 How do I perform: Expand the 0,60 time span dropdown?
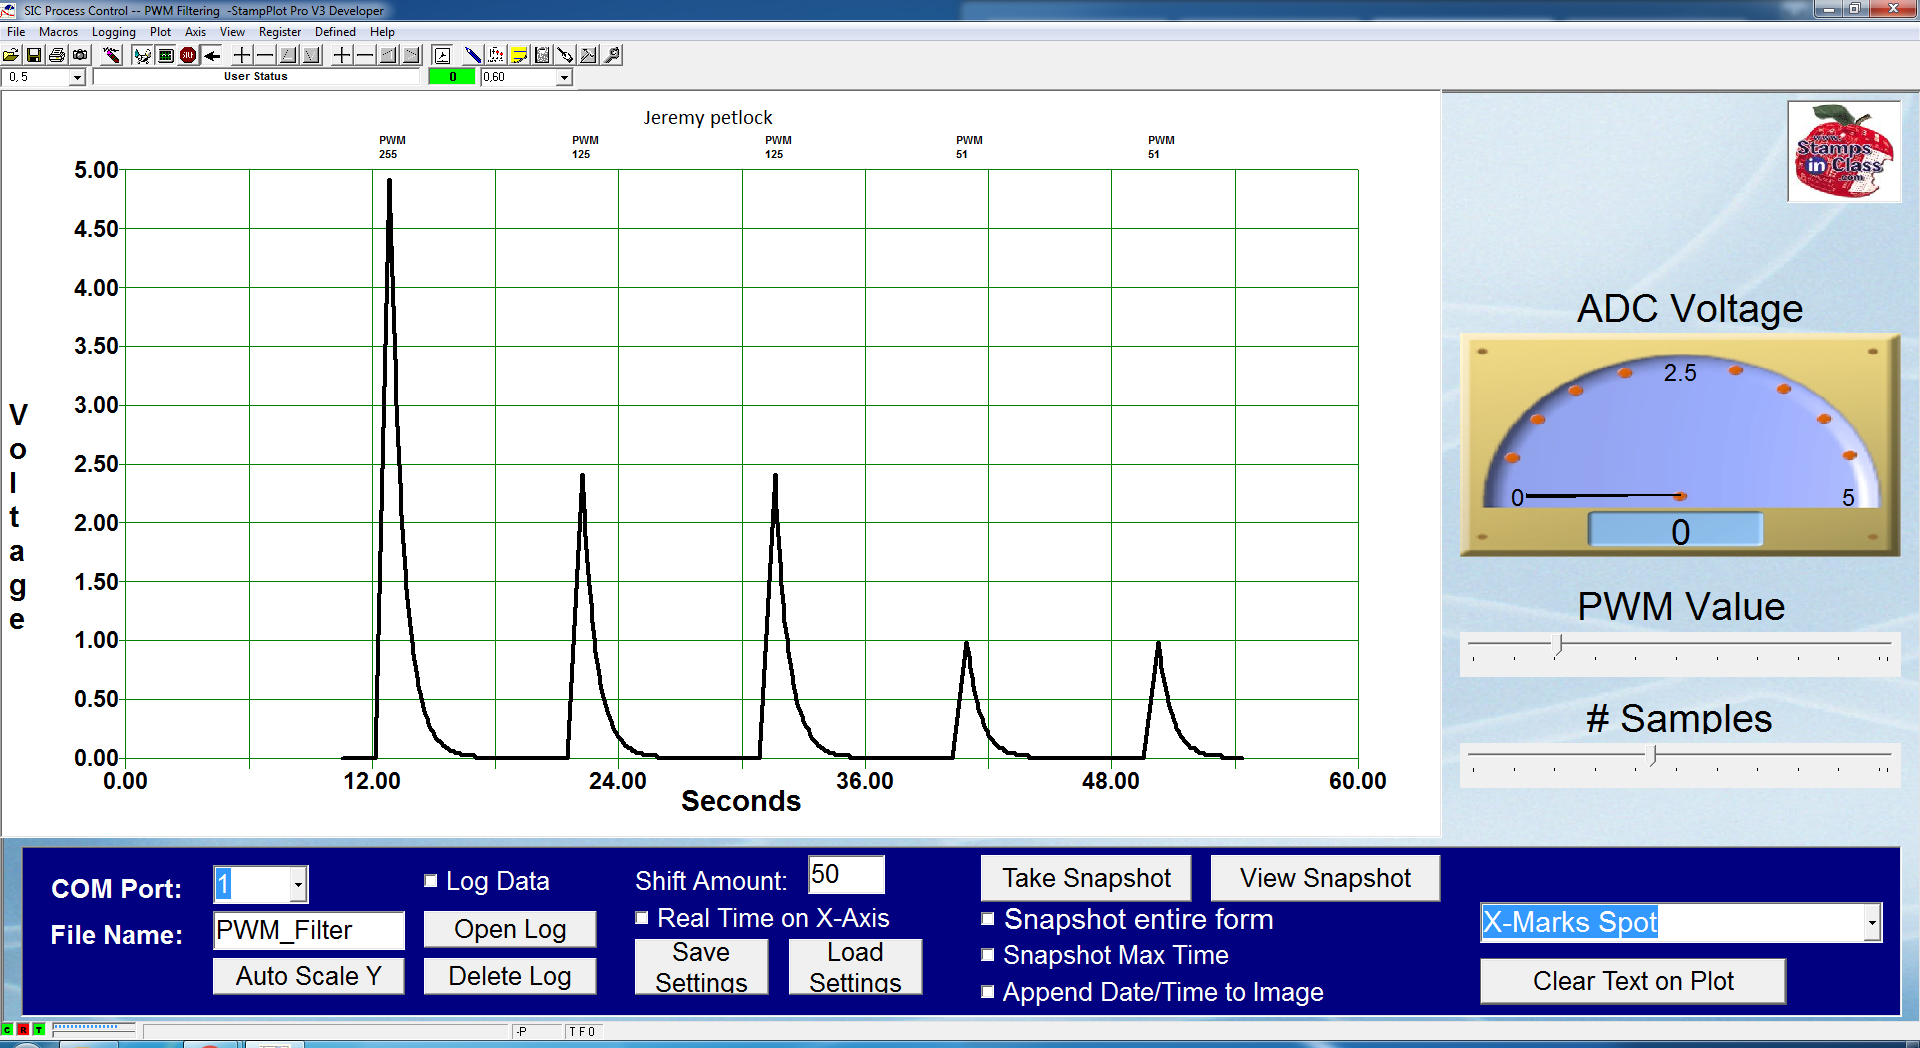(564, 77)
